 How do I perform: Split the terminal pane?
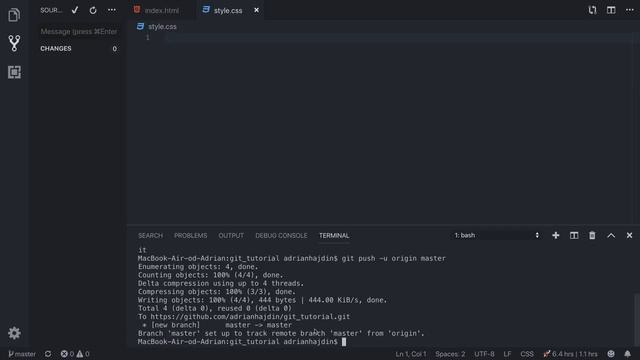pos(574,236)
